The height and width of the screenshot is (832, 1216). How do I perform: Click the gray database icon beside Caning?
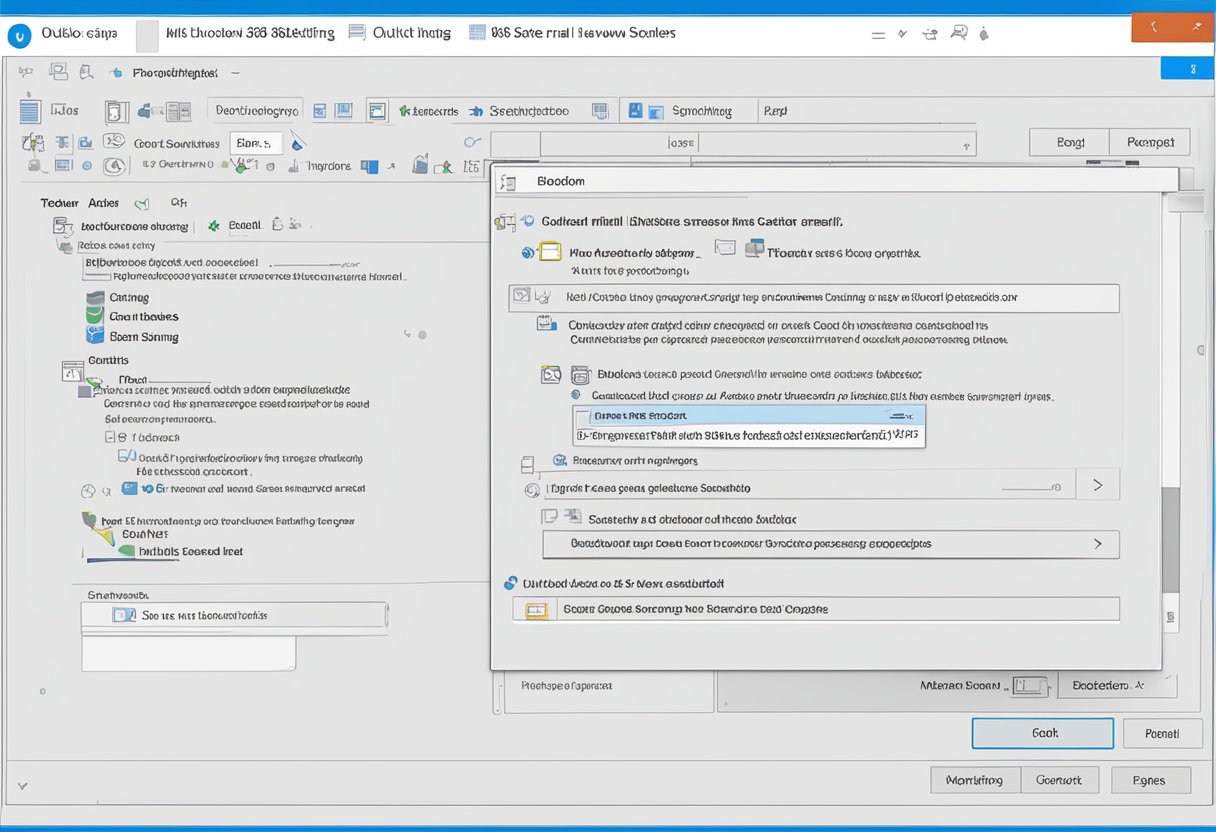click(x=95, y=298)
